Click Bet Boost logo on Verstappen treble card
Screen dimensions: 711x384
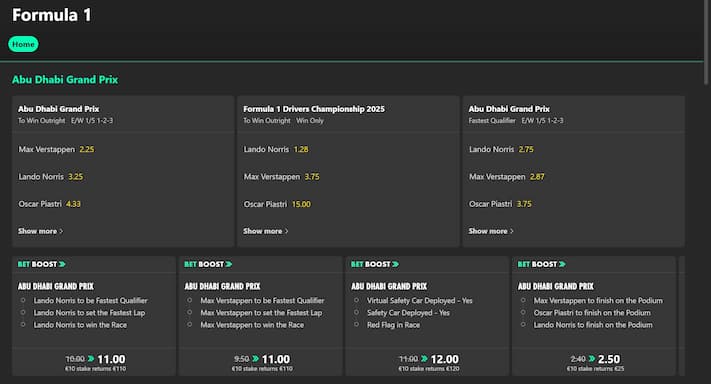coord(208,264)
